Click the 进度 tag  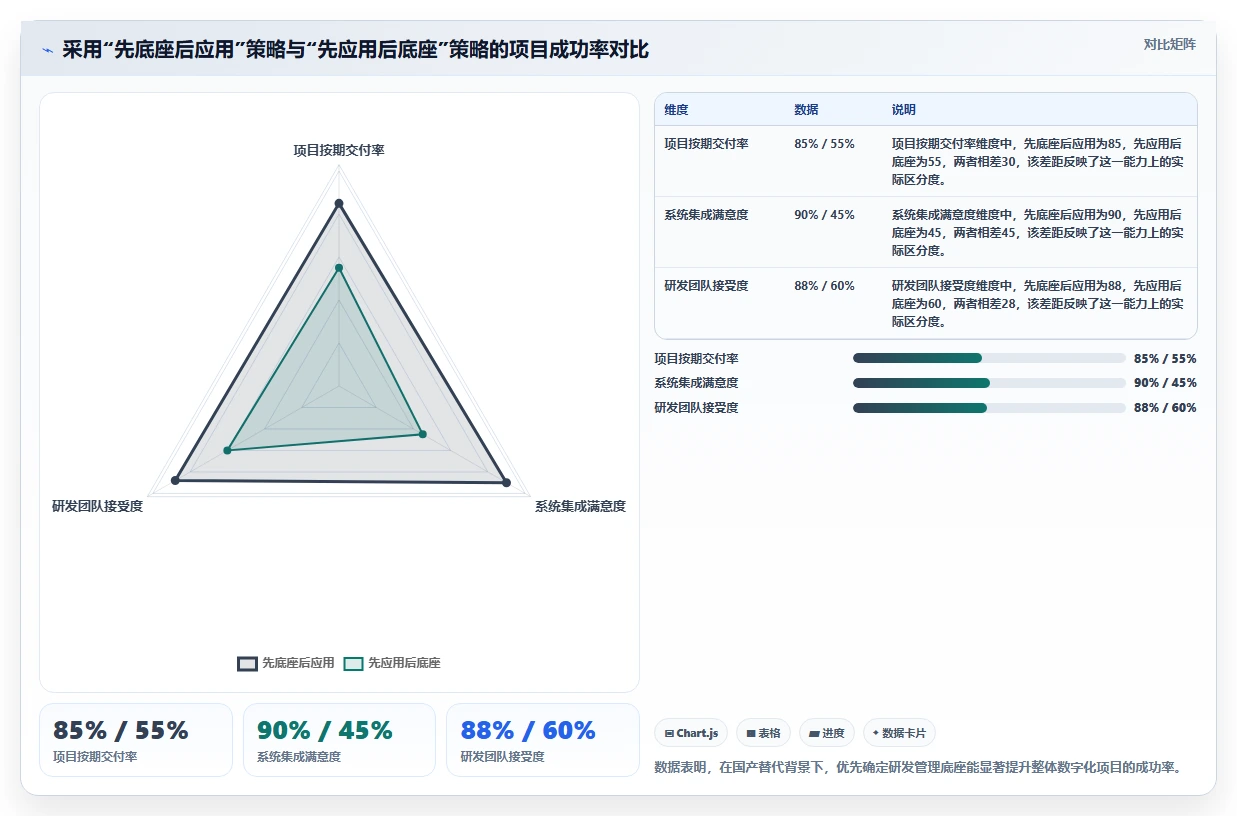pos(827,733)
